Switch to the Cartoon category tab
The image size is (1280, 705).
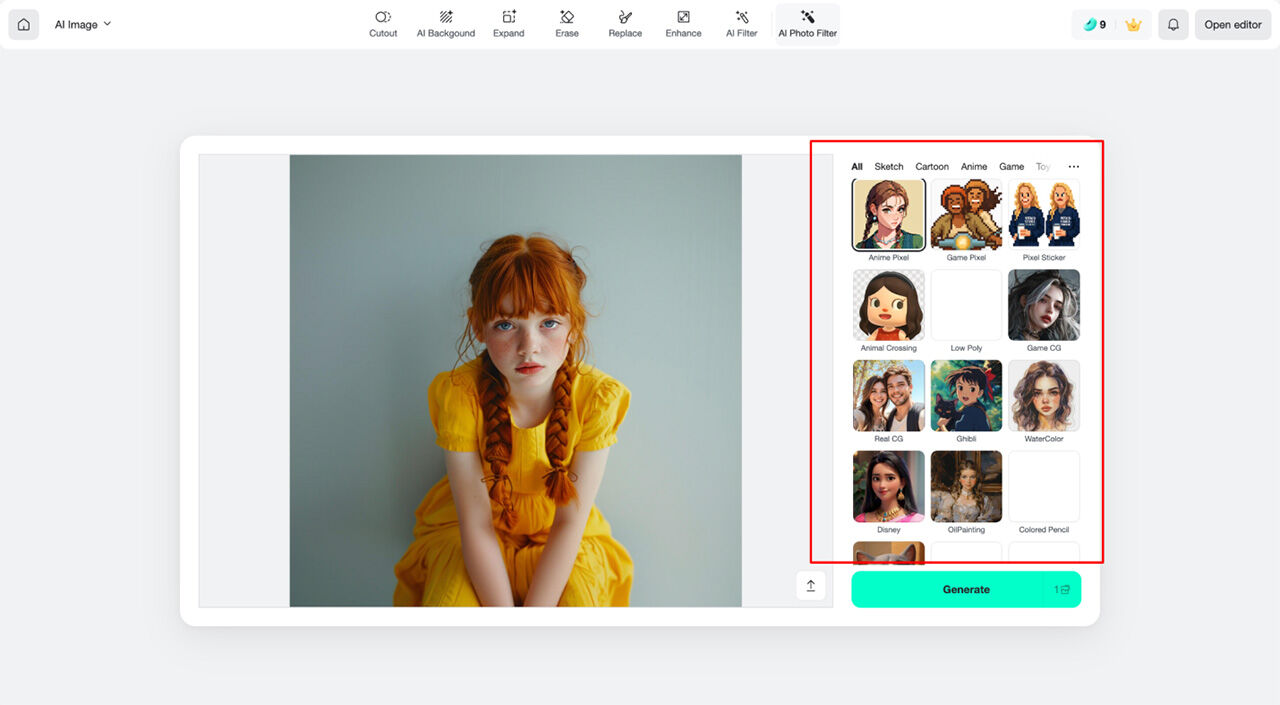[x=932, y=167]
